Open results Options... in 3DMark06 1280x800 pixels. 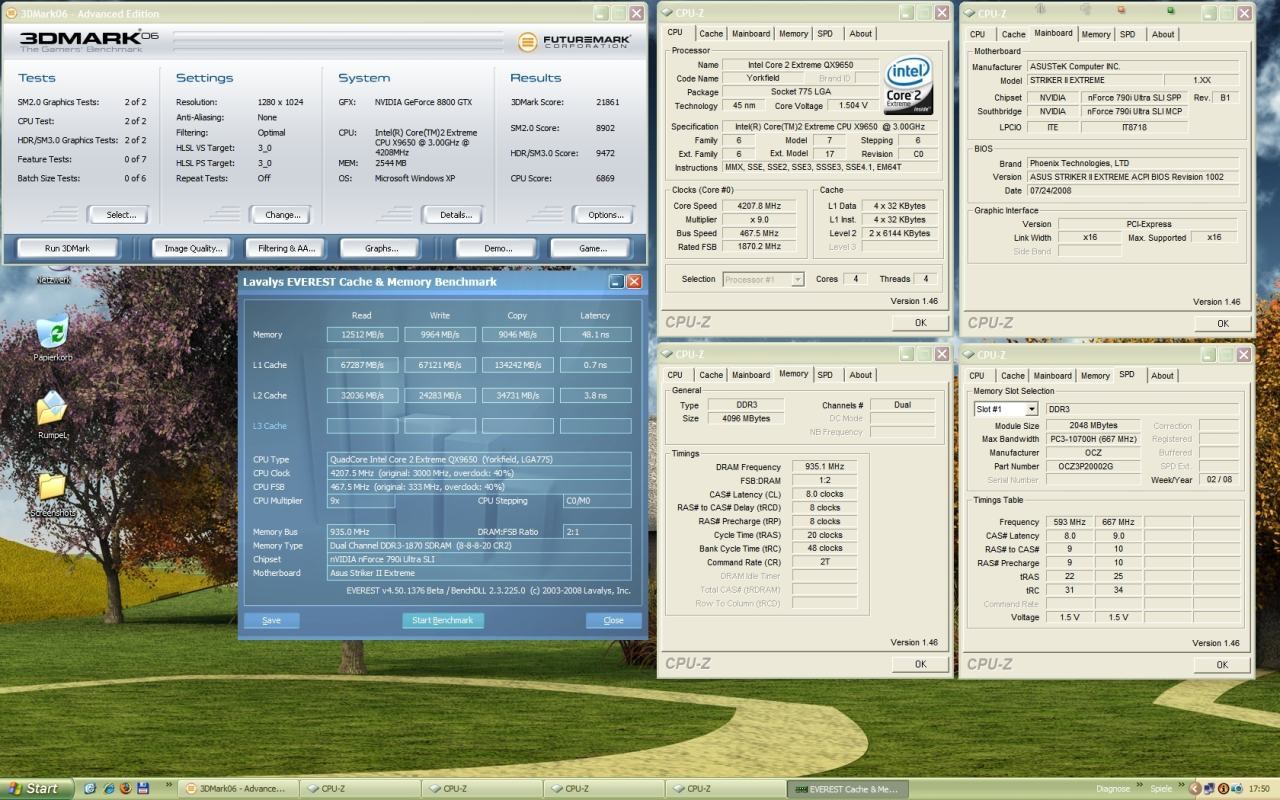[x=605, y=215]
